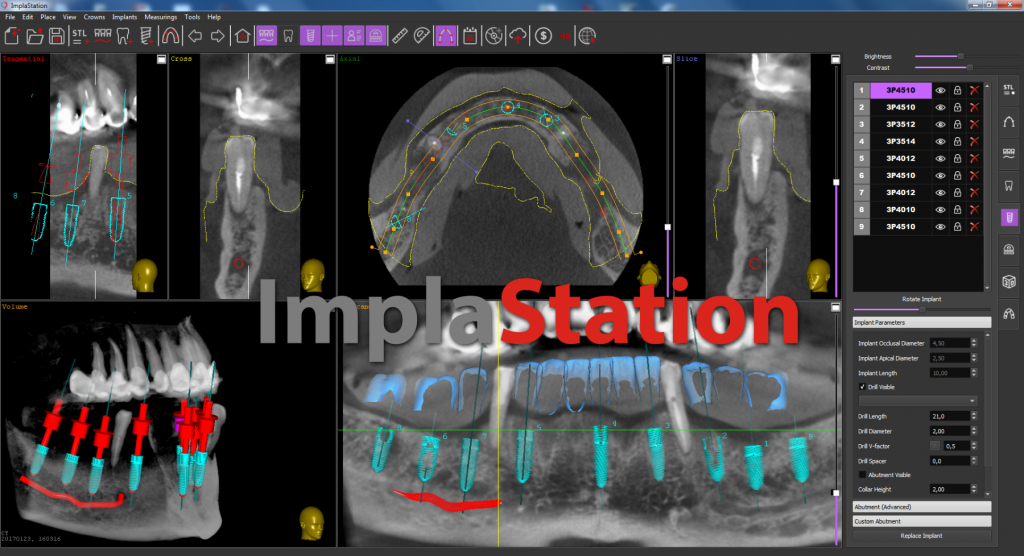Save project with floppy disk icon
Image resolution: width=1024 pixels, height=556 pixels.
(x=57, y=36)
